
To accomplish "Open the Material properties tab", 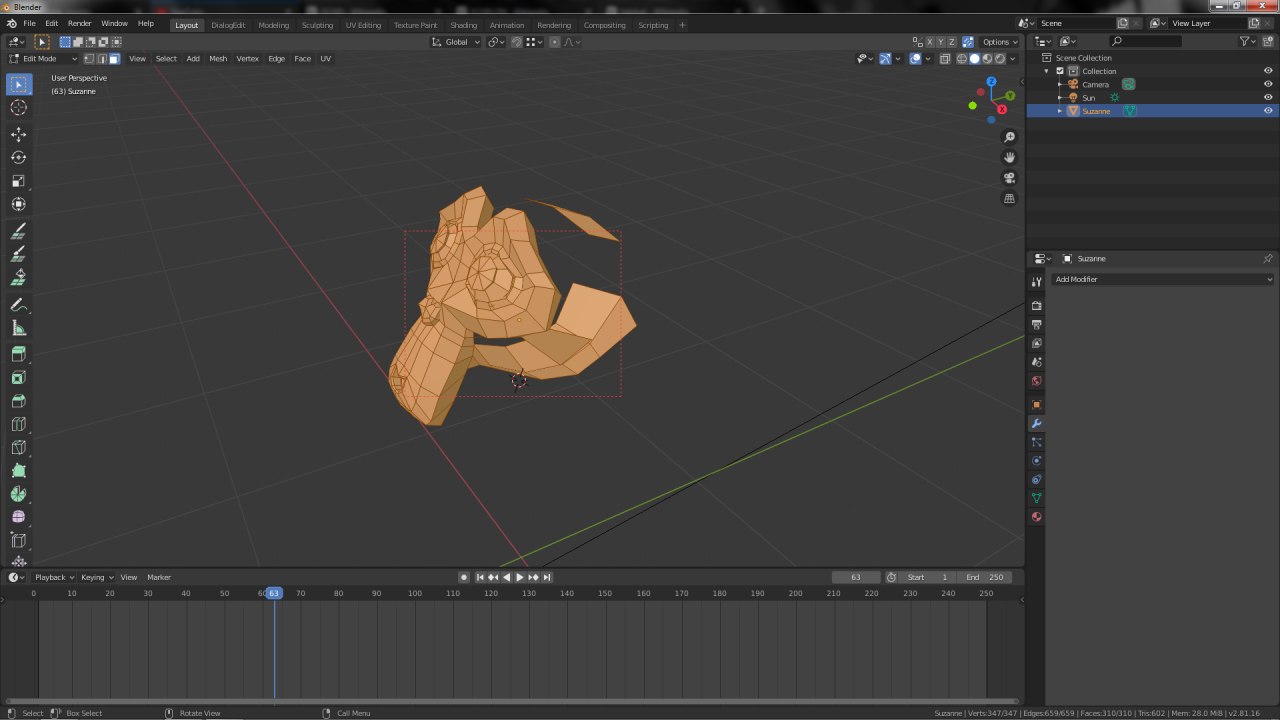I will (1036, 517).
